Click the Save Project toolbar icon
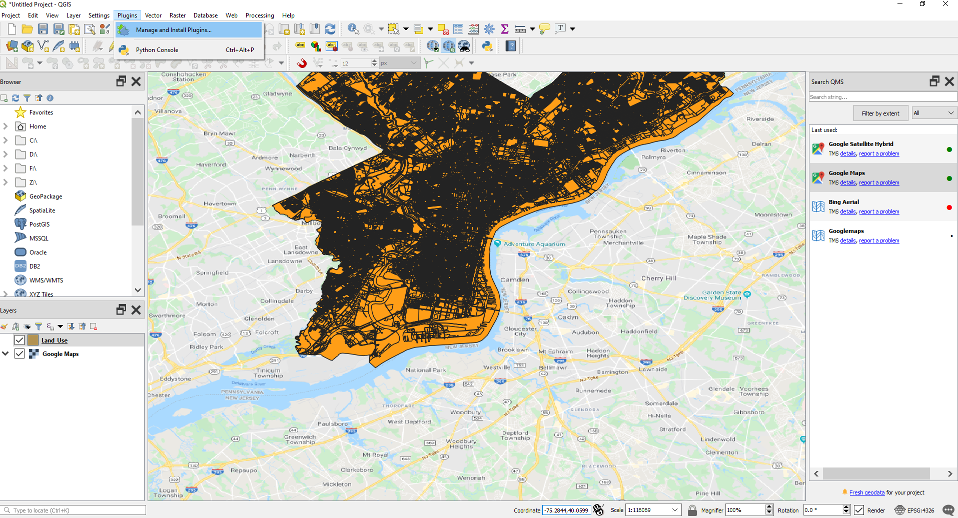The height and width of the screenshot is (518, 958). 44,30
